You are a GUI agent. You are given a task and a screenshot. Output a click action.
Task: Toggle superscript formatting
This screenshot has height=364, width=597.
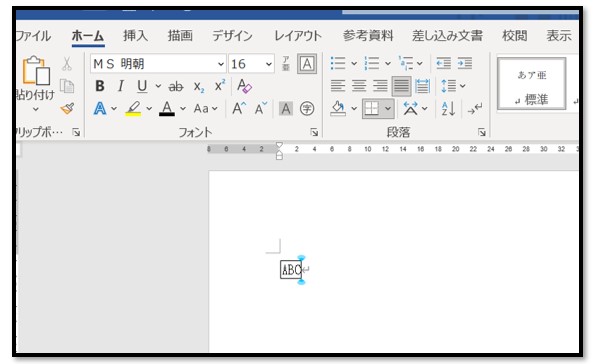point(220,86)
